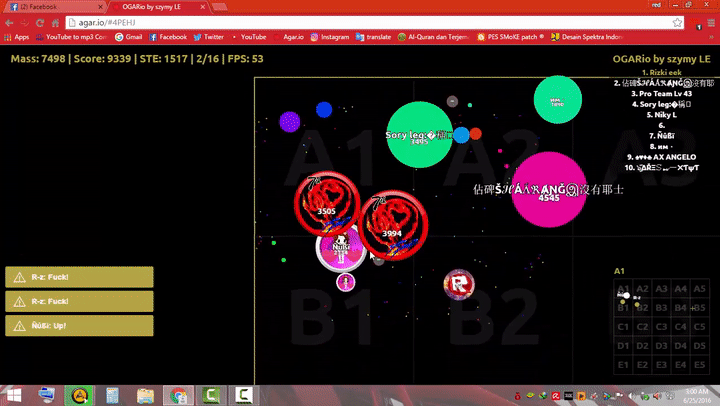This screenshot has width=720, height=406.
Task: Click the green Sory leg cell
Action: point(419,135)
